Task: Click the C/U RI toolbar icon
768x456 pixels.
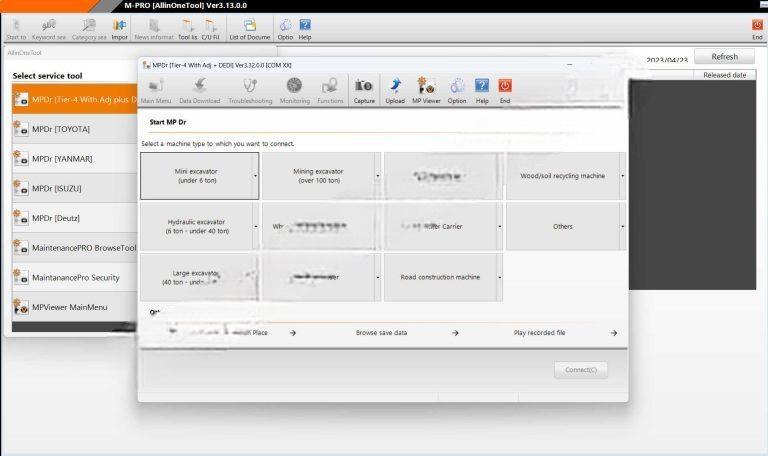Action: [x=211, y=30]
